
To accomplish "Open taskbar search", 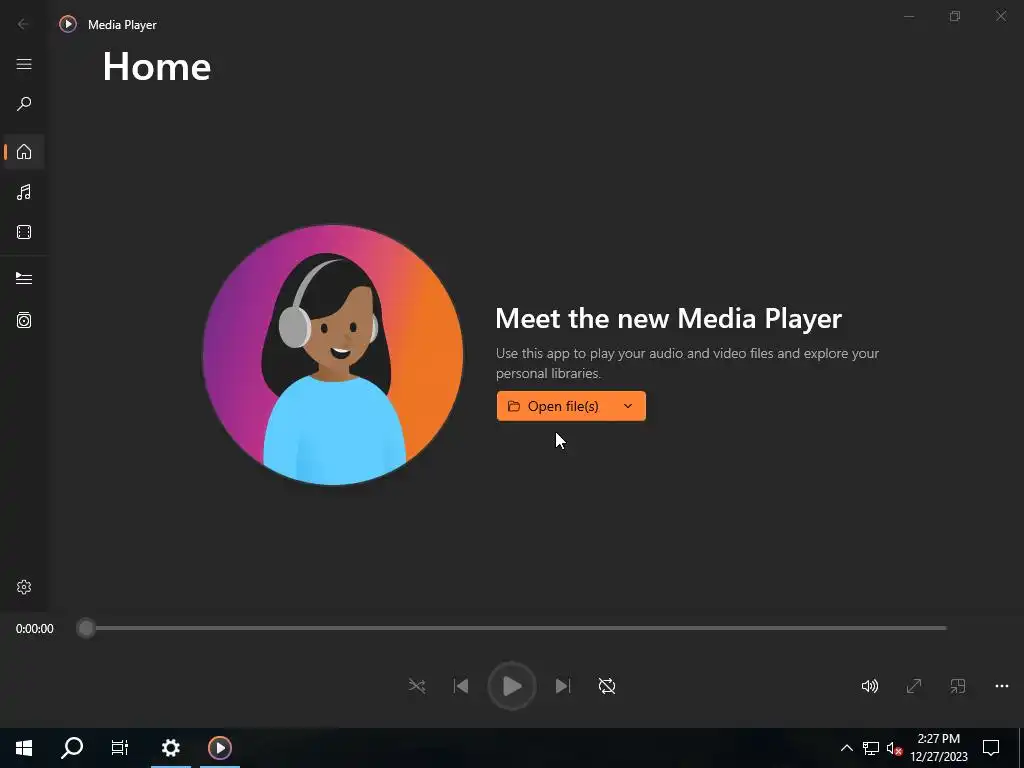I will point(72,748).
